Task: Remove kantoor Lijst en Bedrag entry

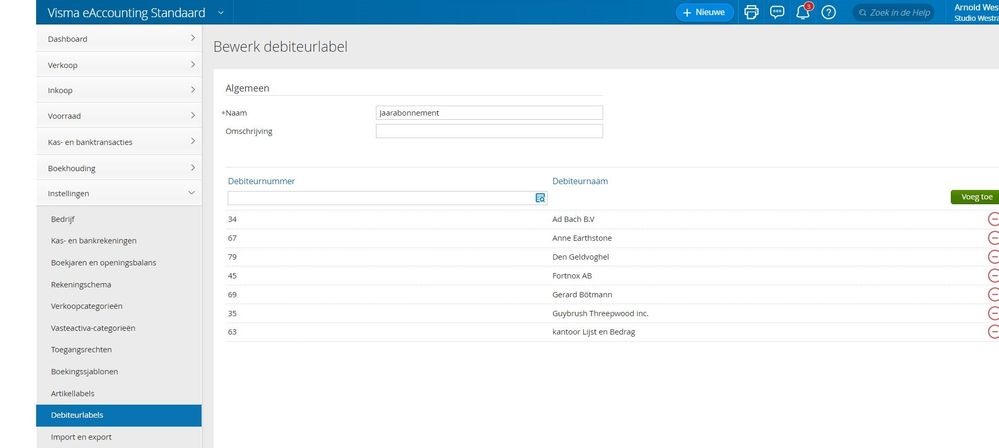Action: [993, 332]
